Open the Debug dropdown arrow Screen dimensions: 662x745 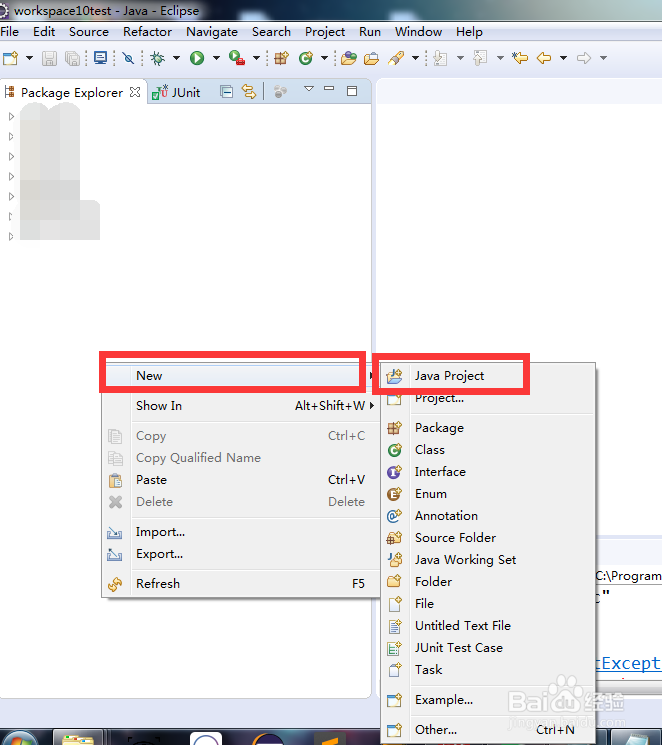tap(176, 58)
